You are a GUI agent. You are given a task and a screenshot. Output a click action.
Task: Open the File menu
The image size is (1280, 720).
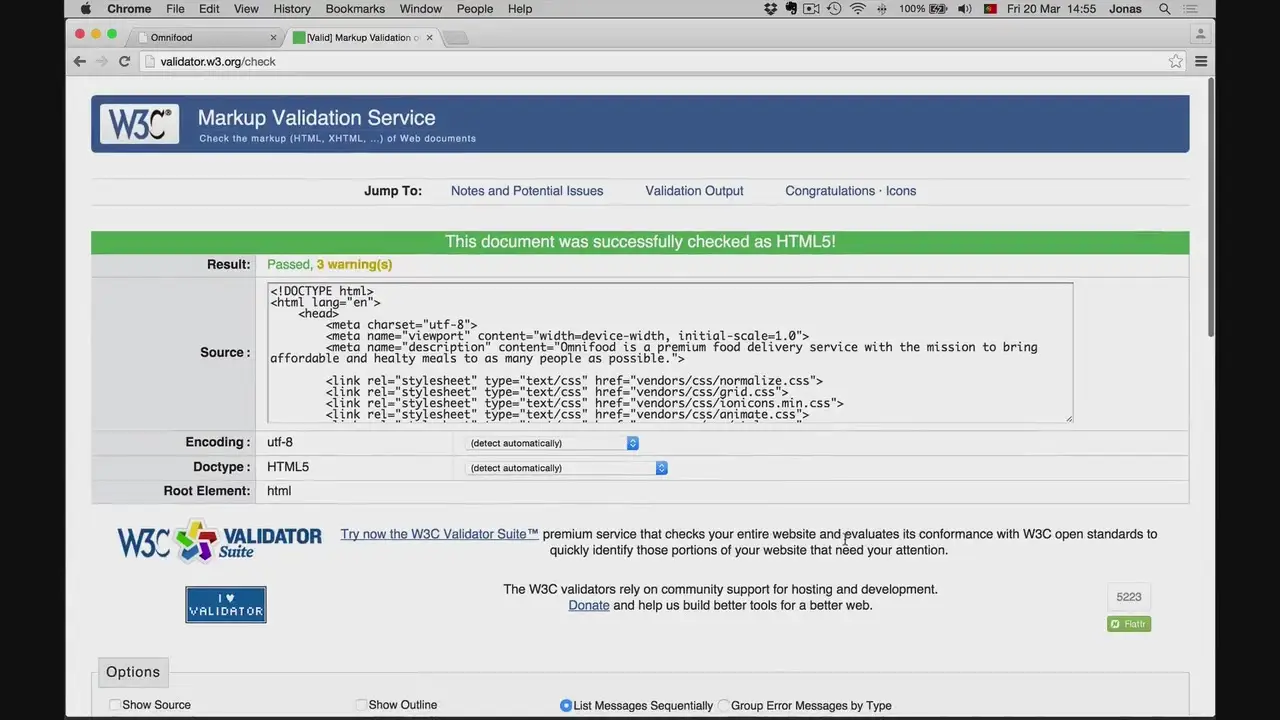point(175,9)
